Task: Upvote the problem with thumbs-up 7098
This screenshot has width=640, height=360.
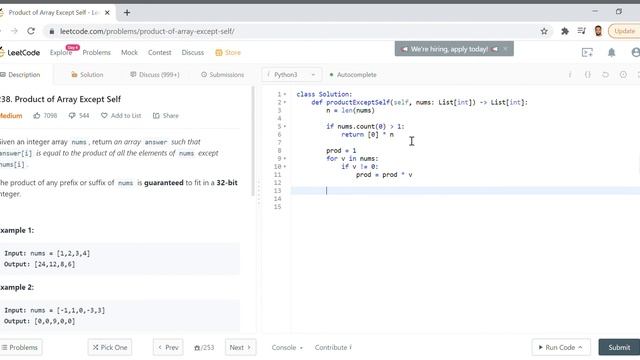Action: click(45, 116)
